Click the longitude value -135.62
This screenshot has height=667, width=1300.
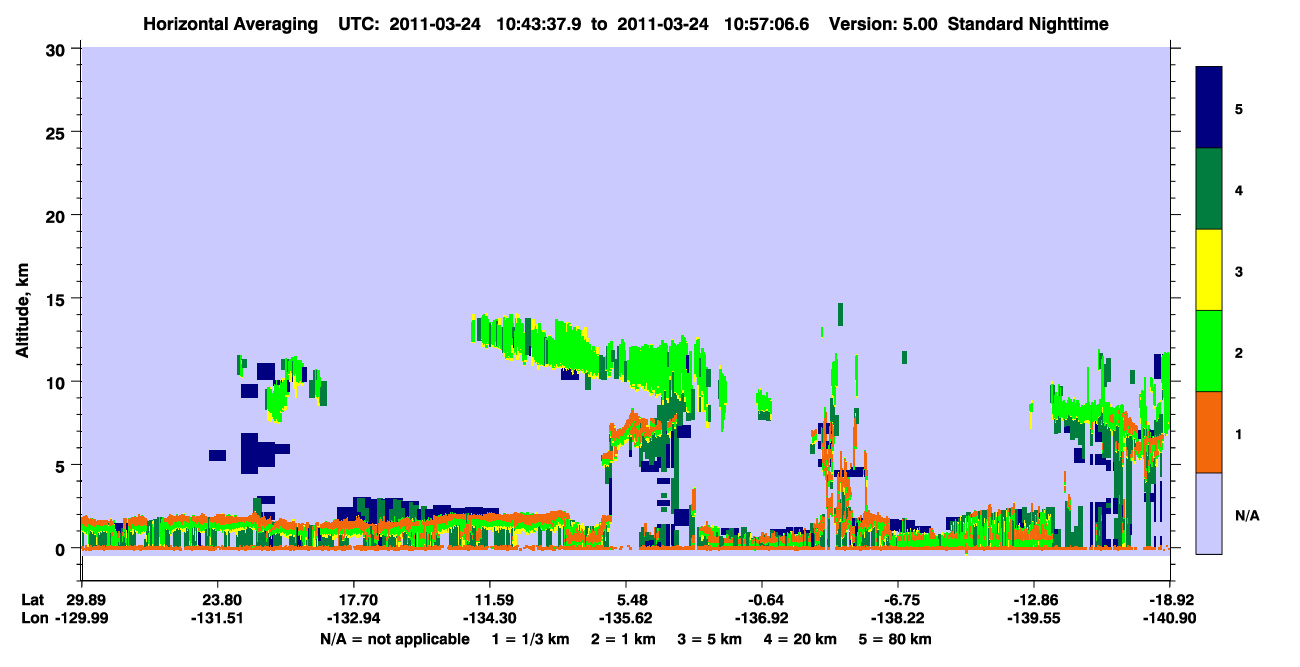(625, 618)
